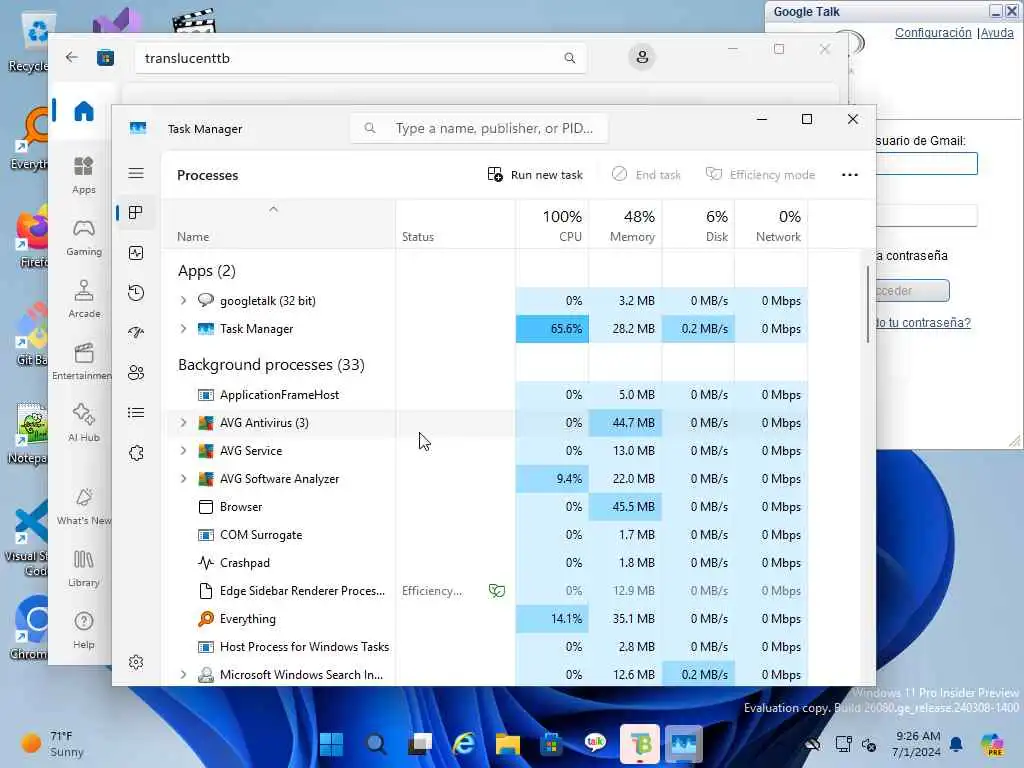Expand the AVG Service process
The image size is (1024, 768).
[x=184, y=451]
